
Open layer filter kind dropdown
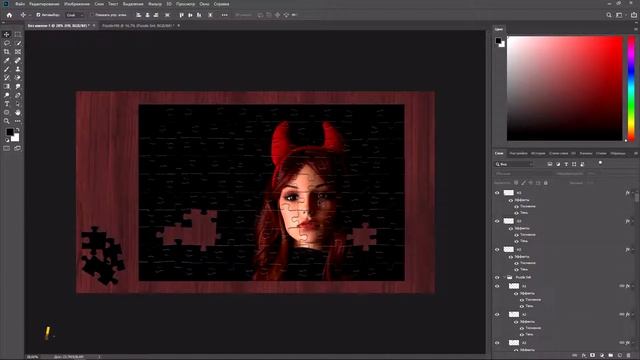[x=514, y=164]
